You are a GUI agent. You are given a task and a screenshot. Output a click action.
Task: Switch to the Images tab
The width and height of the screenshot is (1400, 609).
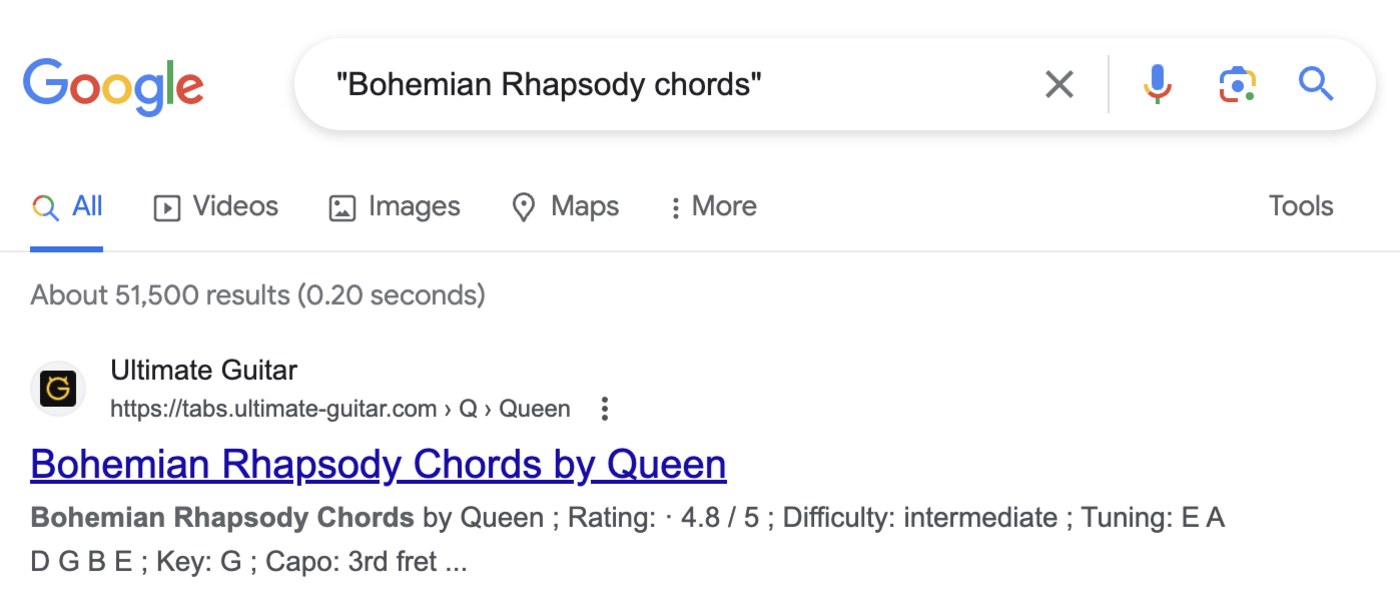pyautogui.click(x=414, y=207)
